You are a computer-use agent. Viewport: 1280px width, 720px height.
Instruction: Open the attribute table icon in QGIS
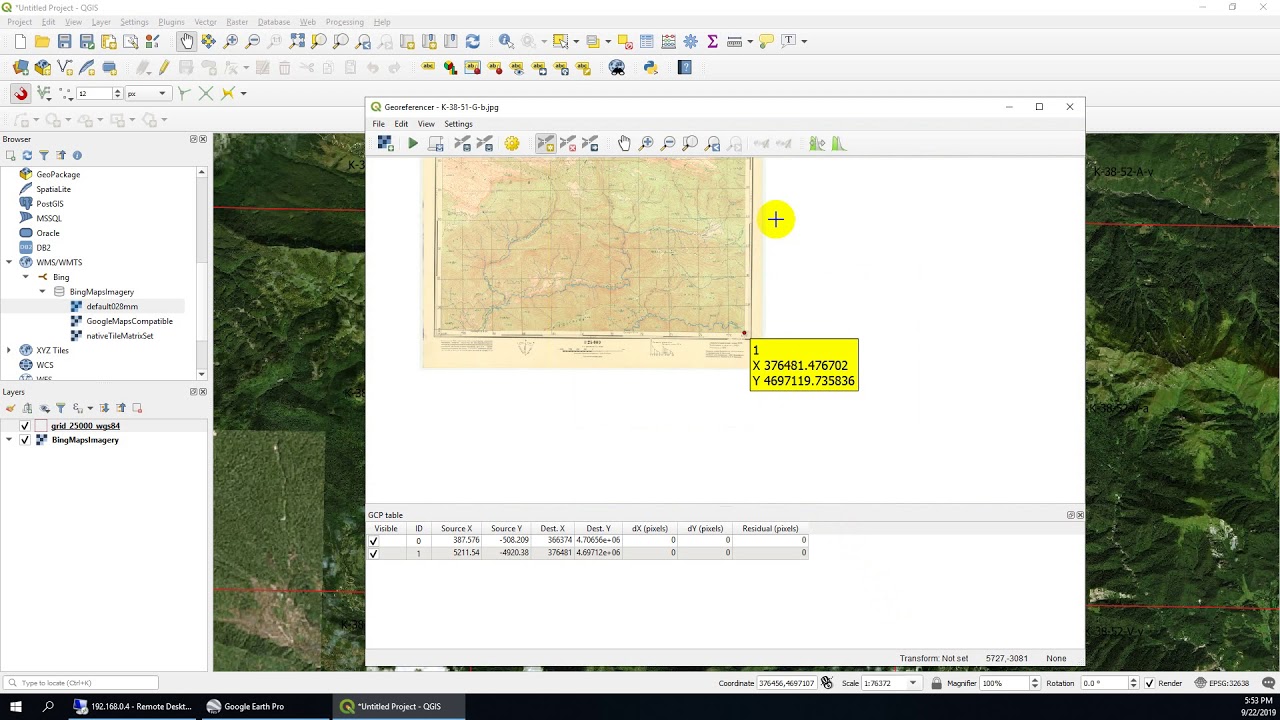click(x=647, y=41)
